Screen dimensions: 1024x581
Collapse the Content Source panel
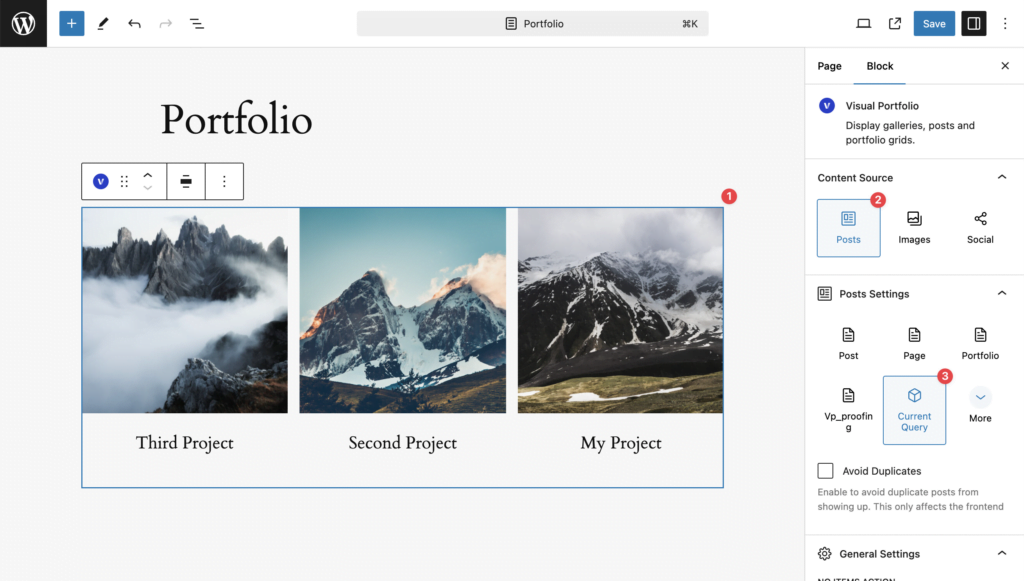click(1002, 178)
